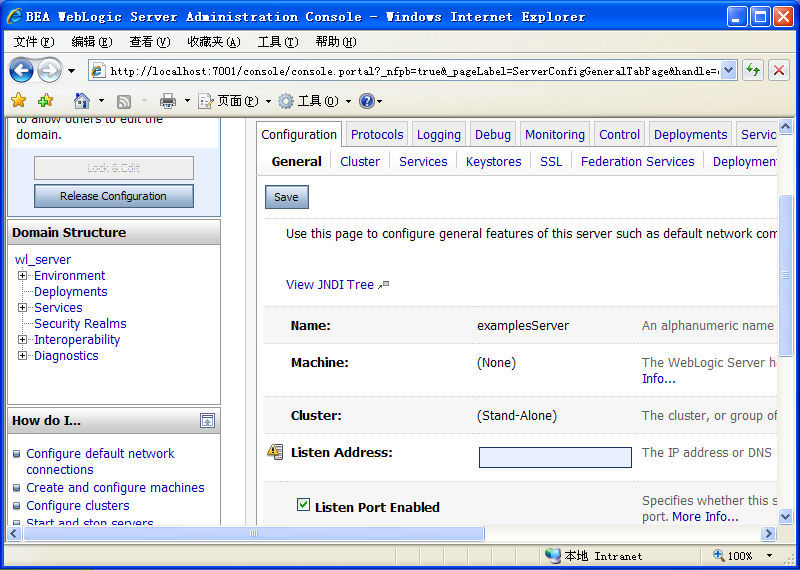The width and height of the screenshot is (800, 570).
Task: Refresh the page with the green arrows icon
Action: (752, 70)
